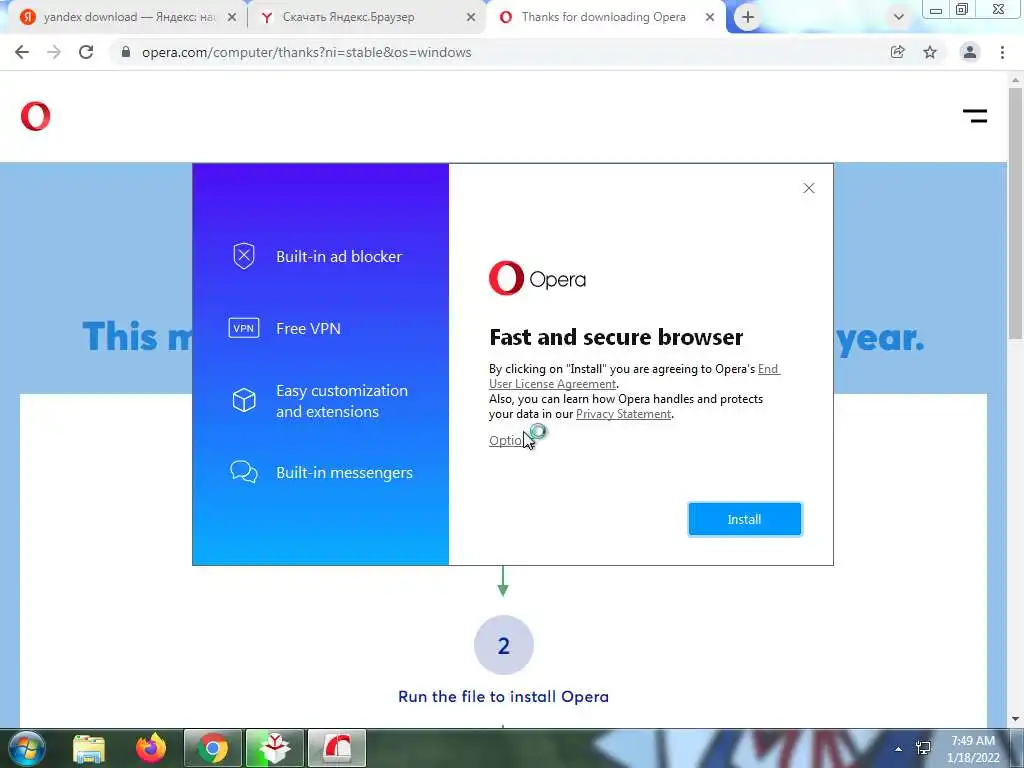Click the scrollbar down arrow
This screenshot has width=1024, height=768.
[1015, 720]
